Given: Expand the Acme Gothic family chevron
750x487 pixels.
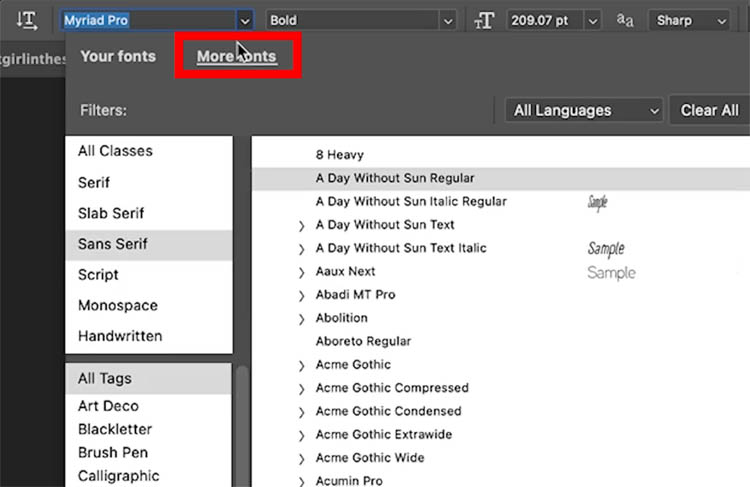Looking at the screenshot, I should coord(301,365).
